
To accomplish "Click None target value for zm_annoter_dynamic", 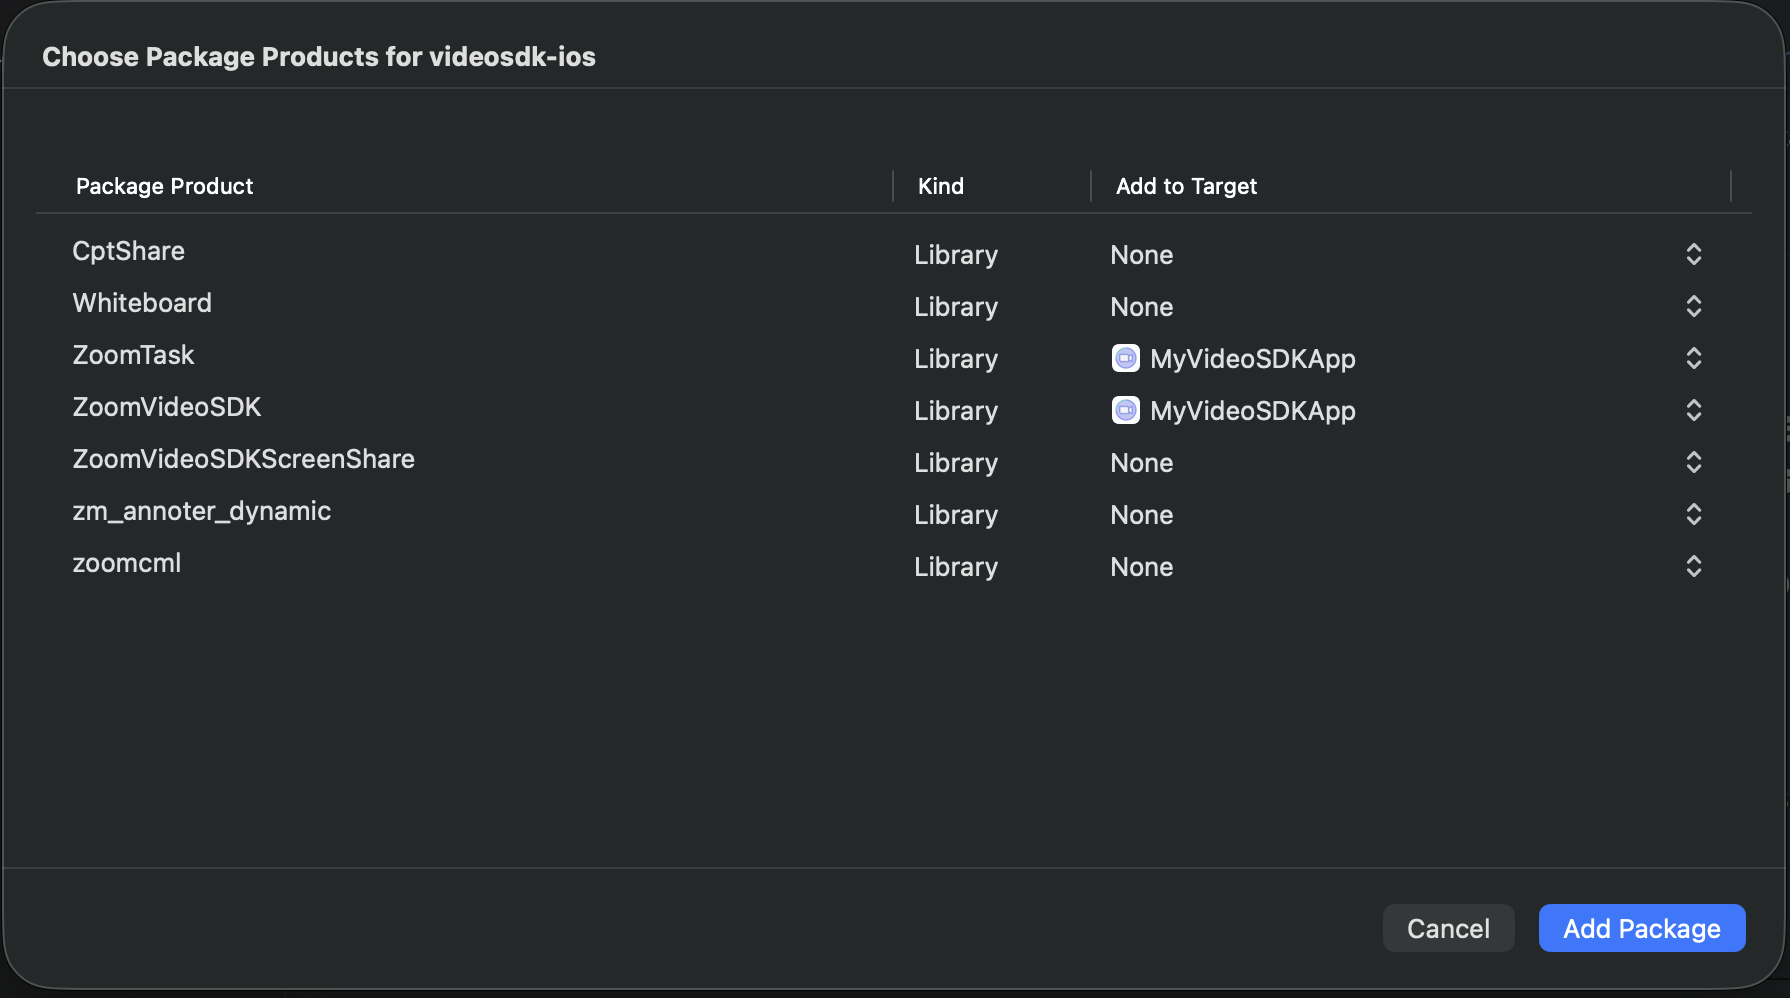I will [x=1142, y=515].
